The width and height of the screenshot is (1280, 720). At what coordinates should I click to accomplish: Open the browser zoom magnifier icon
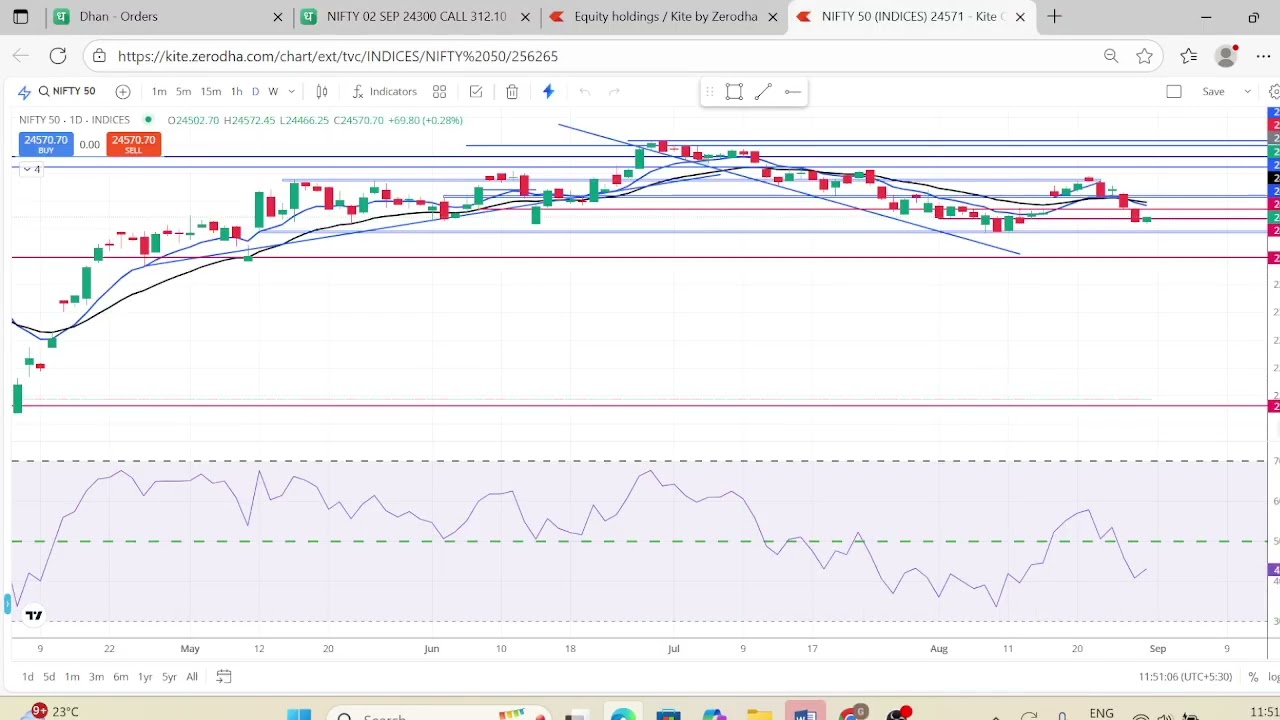[x=1111, y=56]
